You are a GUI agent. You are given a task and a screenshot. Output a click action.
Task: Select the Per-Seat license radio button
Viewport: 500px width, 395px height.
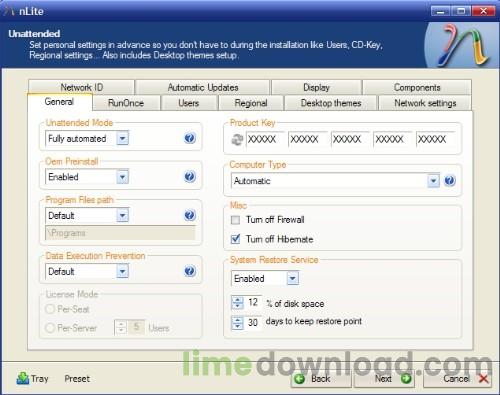click(50, 309)
